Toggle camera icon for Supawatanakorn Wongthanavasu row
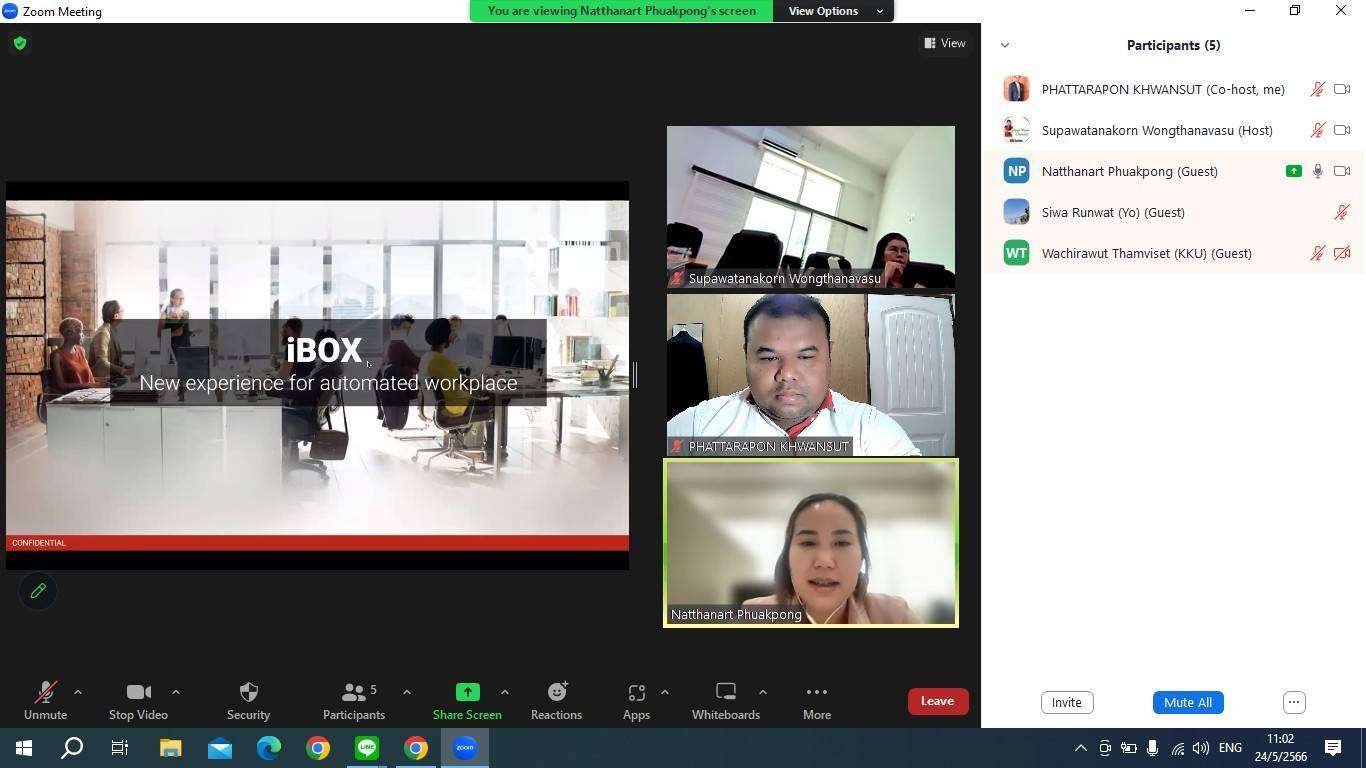This screenshot has width=1366, height=768. click(1342, 130)
